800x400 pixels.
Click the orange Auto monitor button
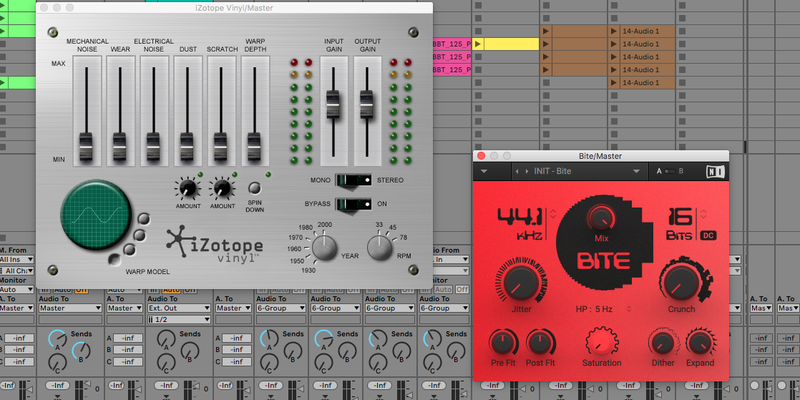point(172,289)
